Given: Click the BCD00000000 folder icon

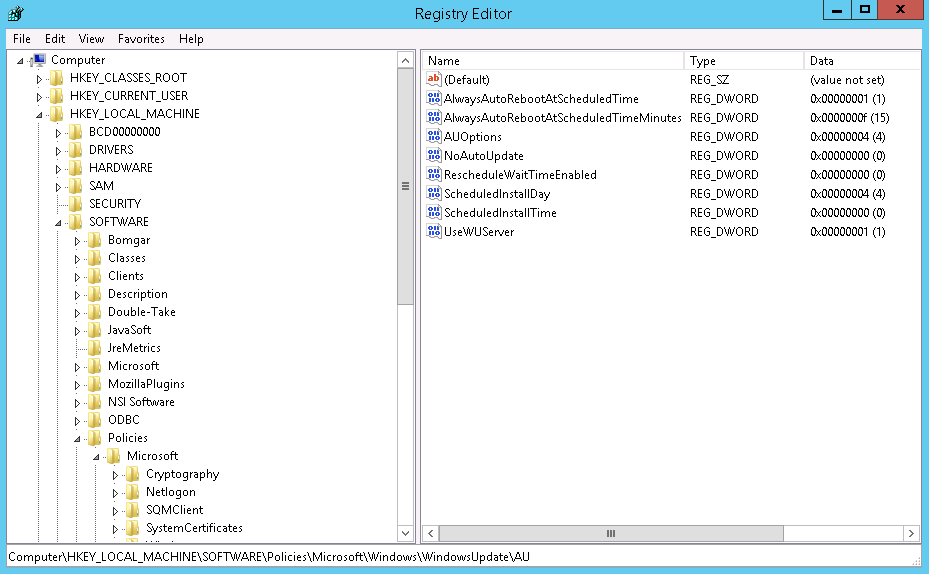Looking at the screenshot, I should click(76, 132).
